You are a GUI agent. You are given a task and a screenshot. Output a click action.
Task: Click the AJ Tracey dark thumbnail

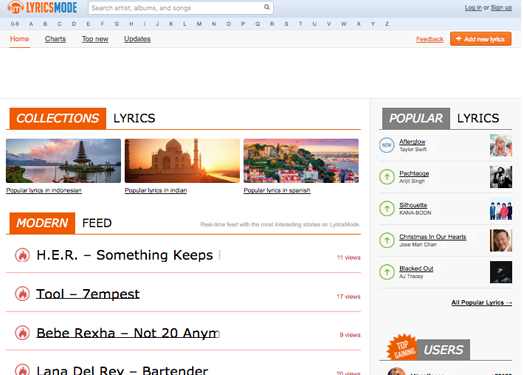[x=501, y=272]
